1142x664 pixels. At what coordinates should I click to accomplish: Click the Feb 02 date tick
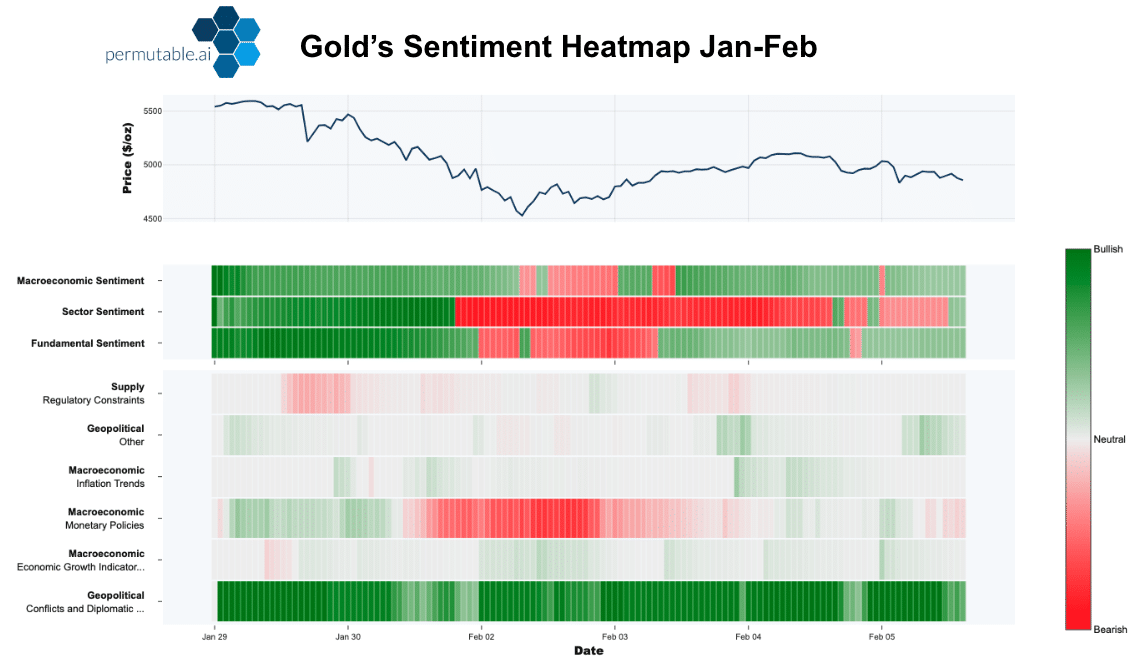481,636
